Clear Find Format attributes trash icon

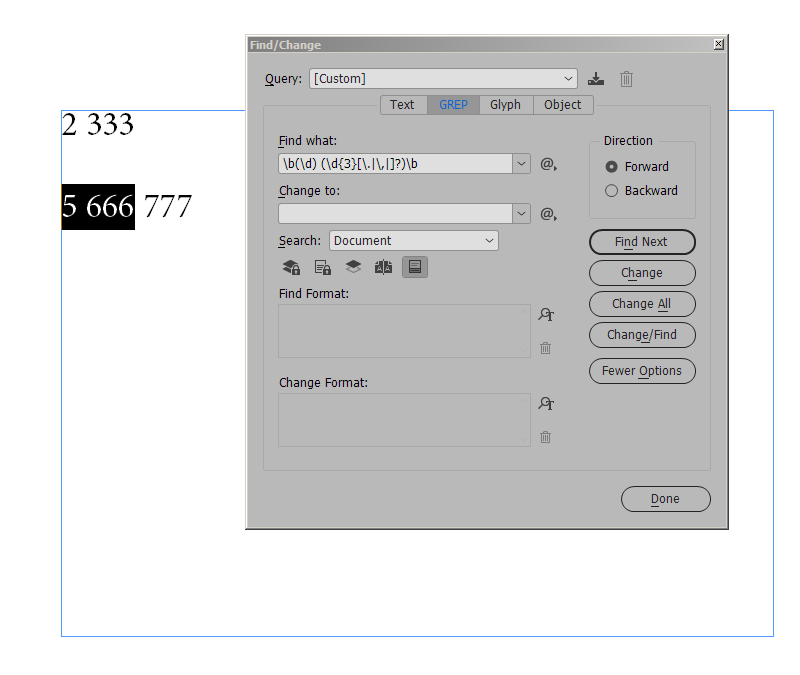coord(545,348)
